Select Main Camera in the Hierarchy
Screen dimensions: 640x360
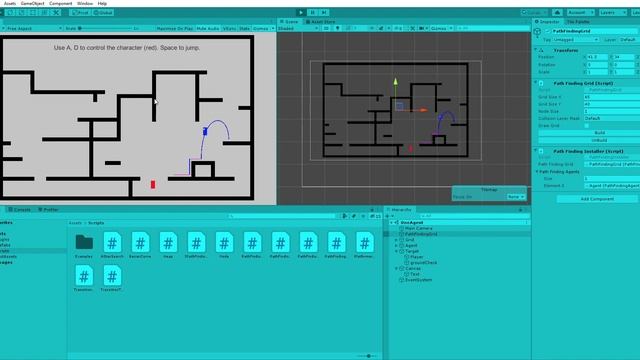418,228
